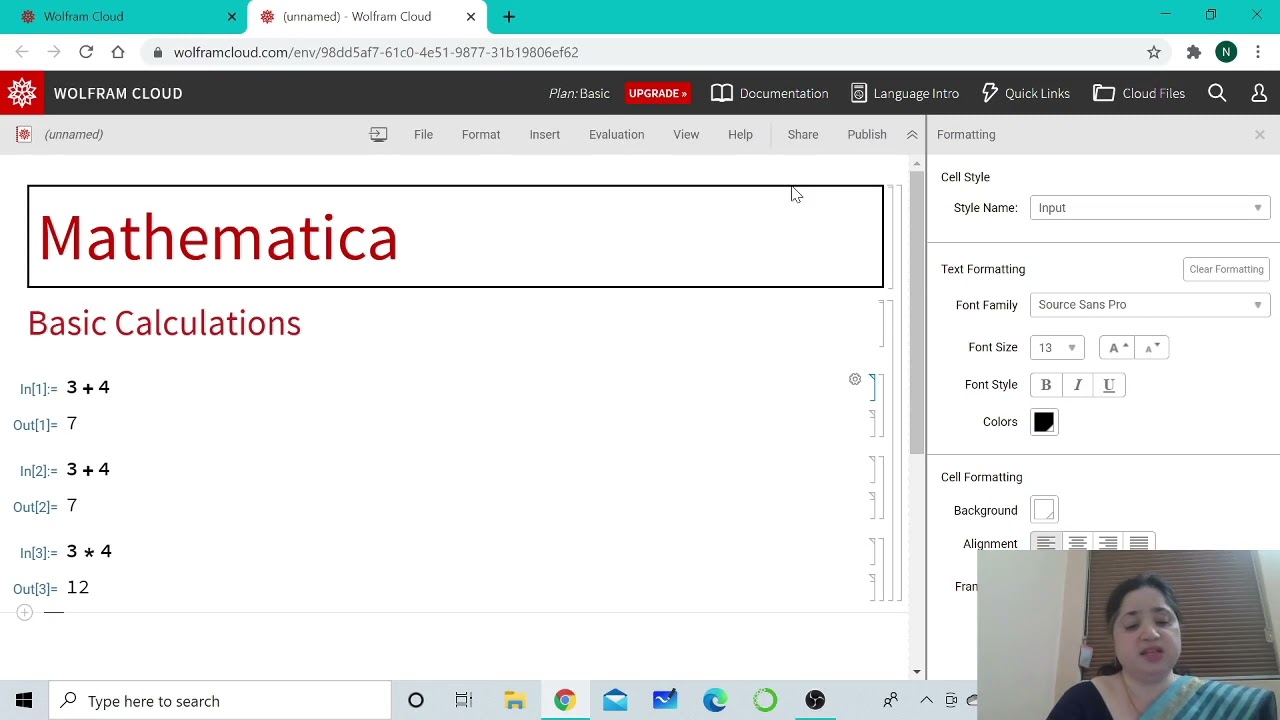Go to browser home page

(118, 52)
